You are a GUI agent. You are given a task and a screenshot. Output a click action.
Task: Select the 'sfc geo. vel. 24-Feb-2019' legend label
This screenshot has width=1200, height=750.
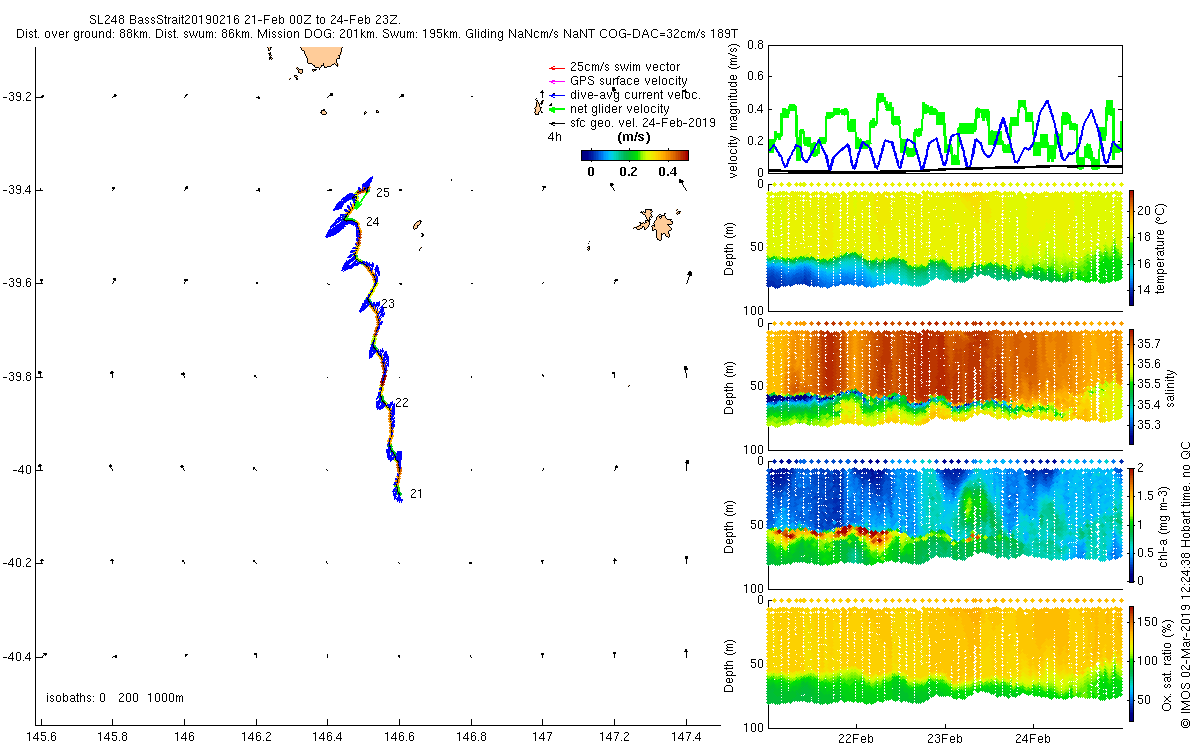[x=643, y=123]
